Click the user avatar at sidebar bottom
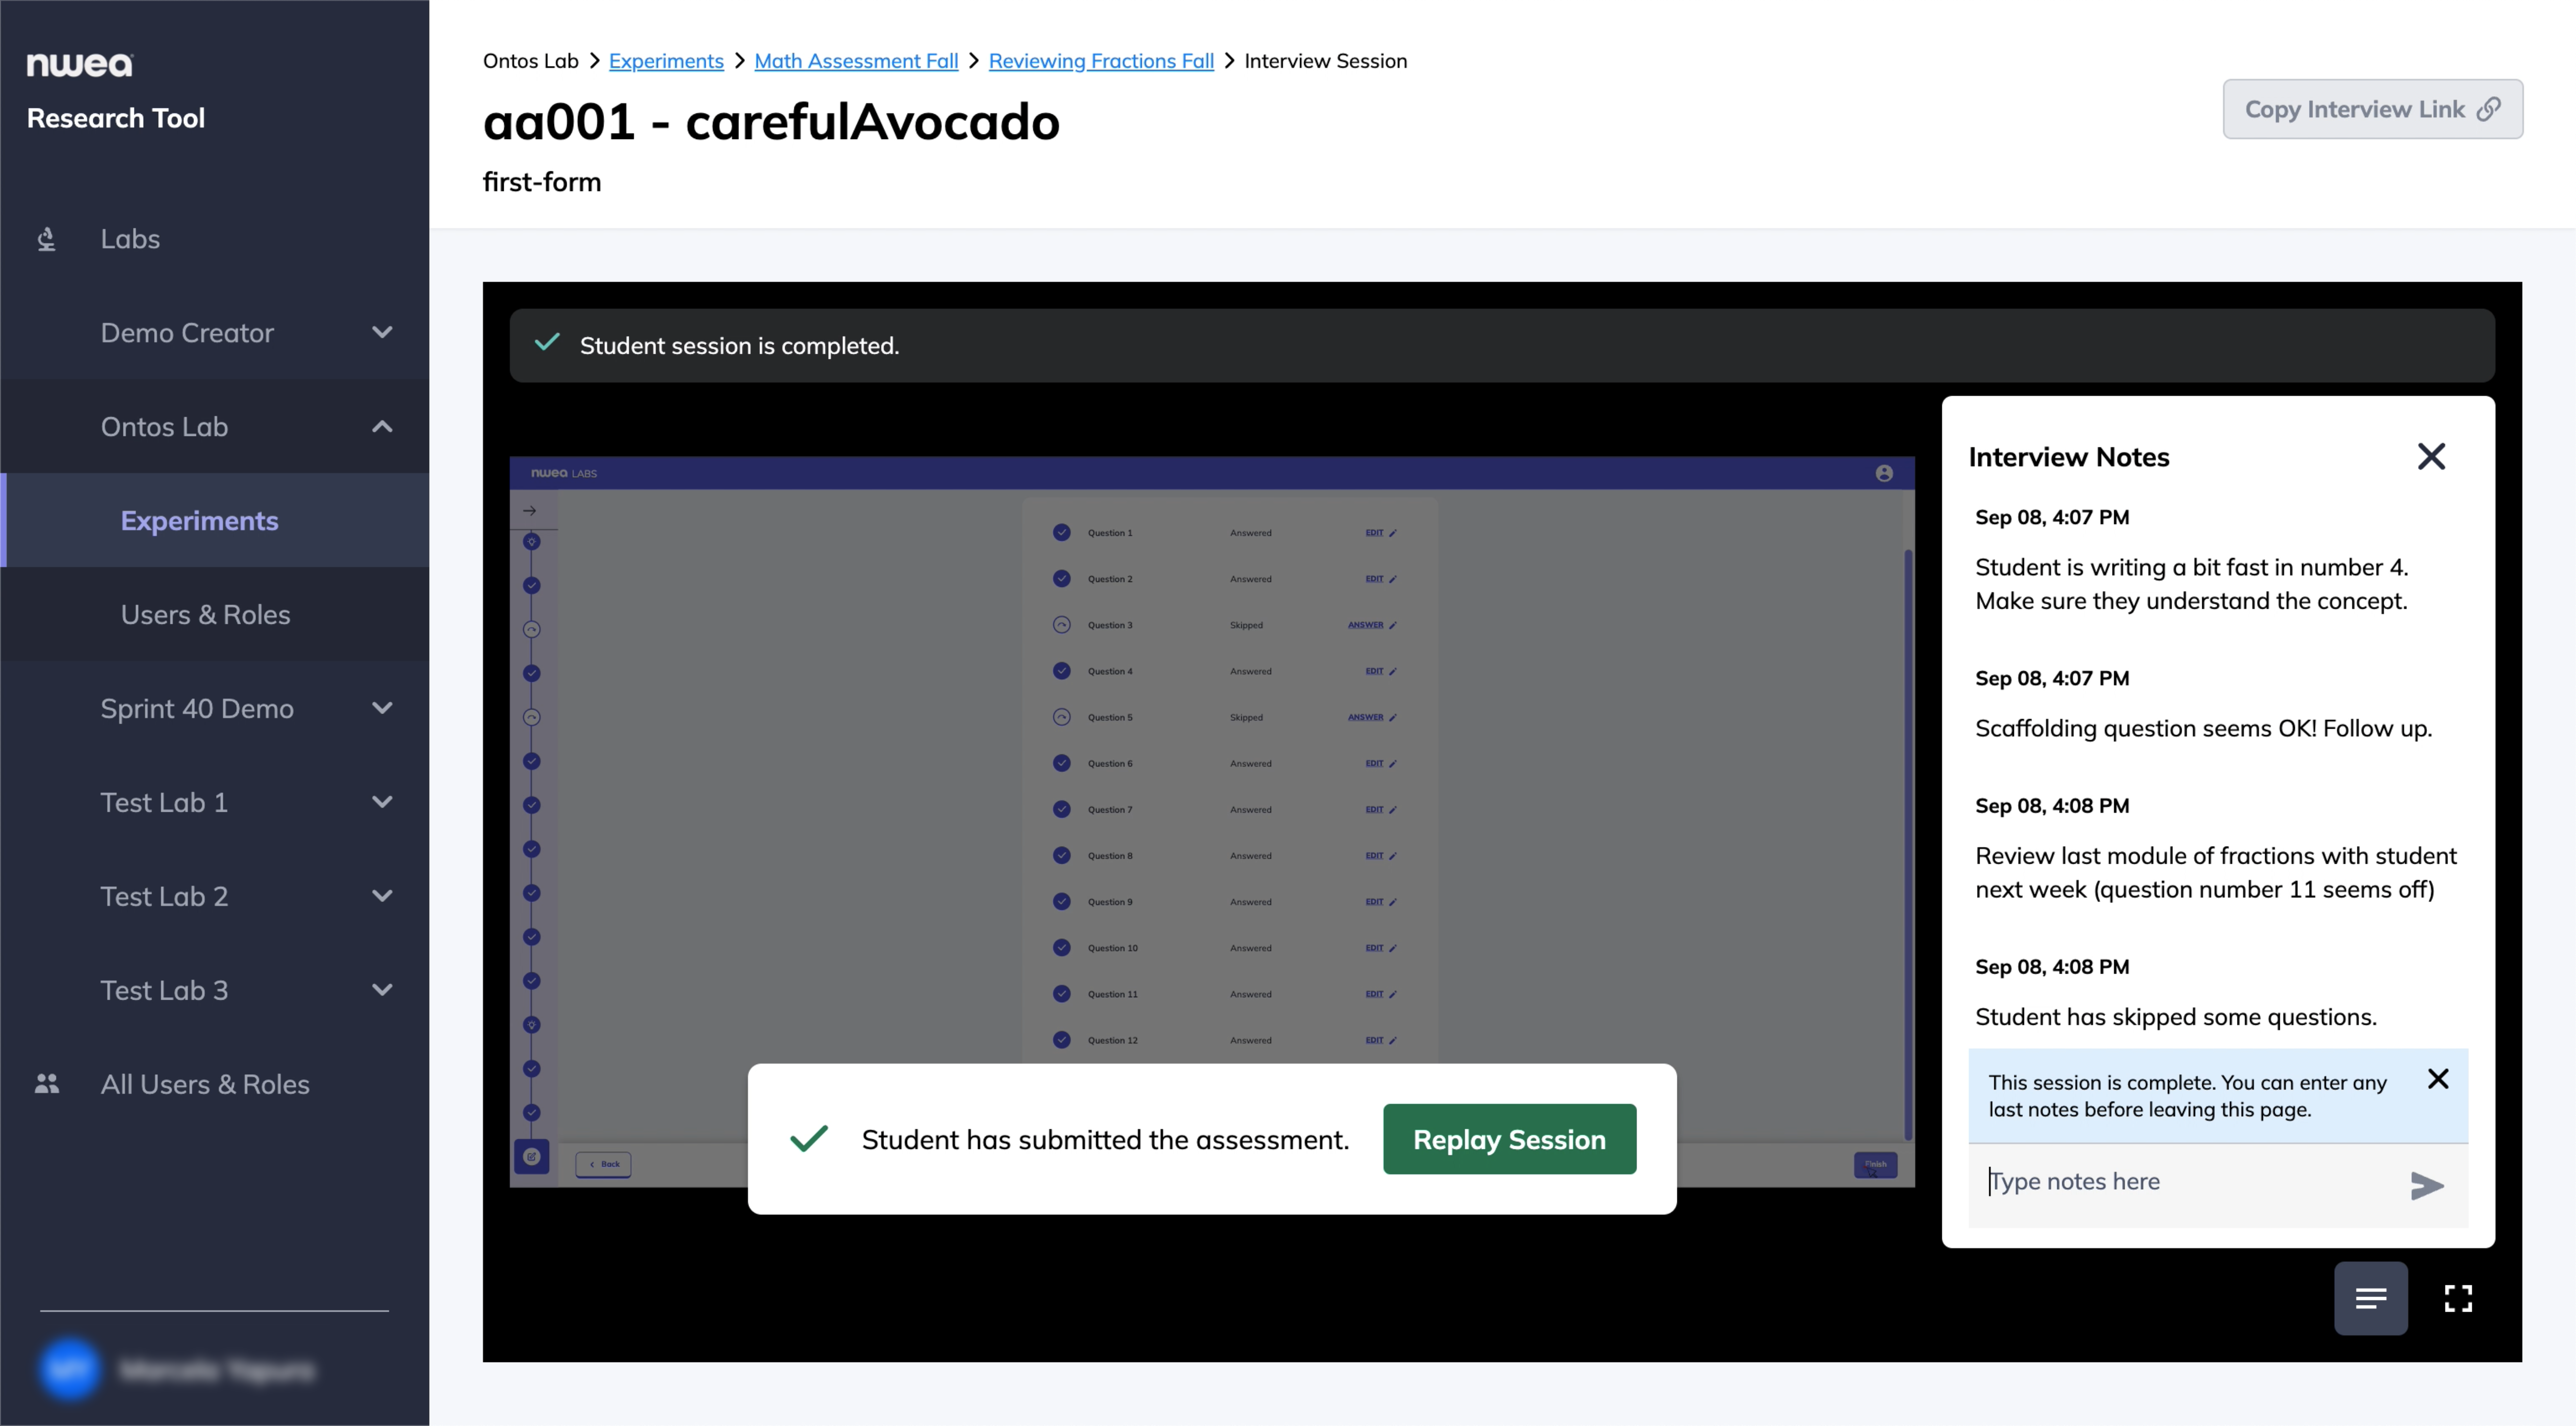2576x1426 pixels. [x=70, y=1369]
